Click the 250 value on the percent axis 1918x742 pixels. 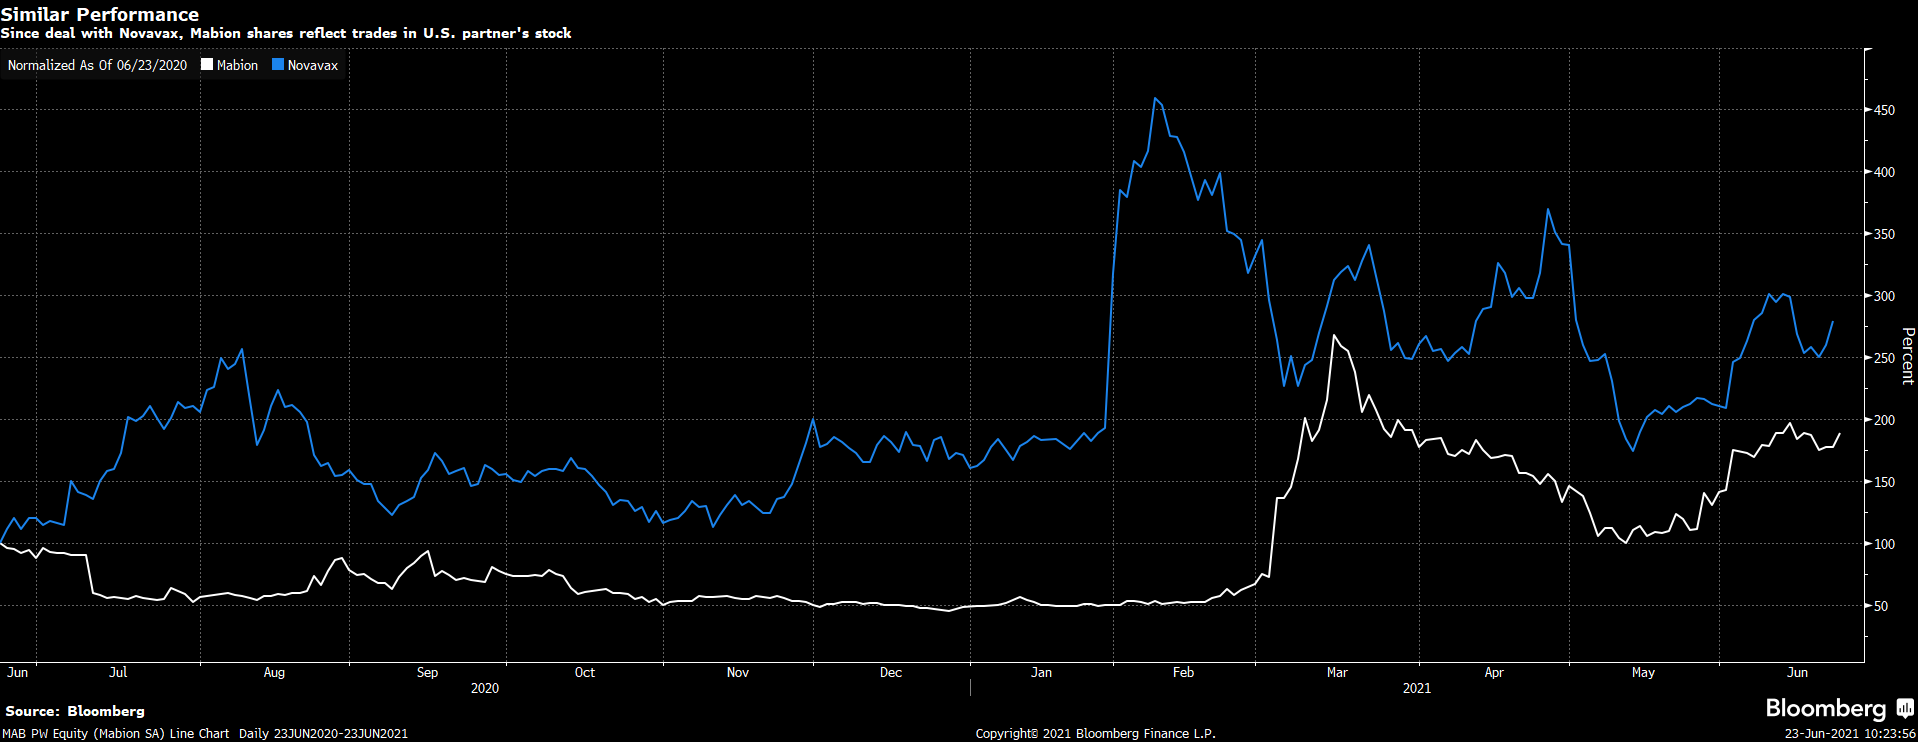[1884, 358]
